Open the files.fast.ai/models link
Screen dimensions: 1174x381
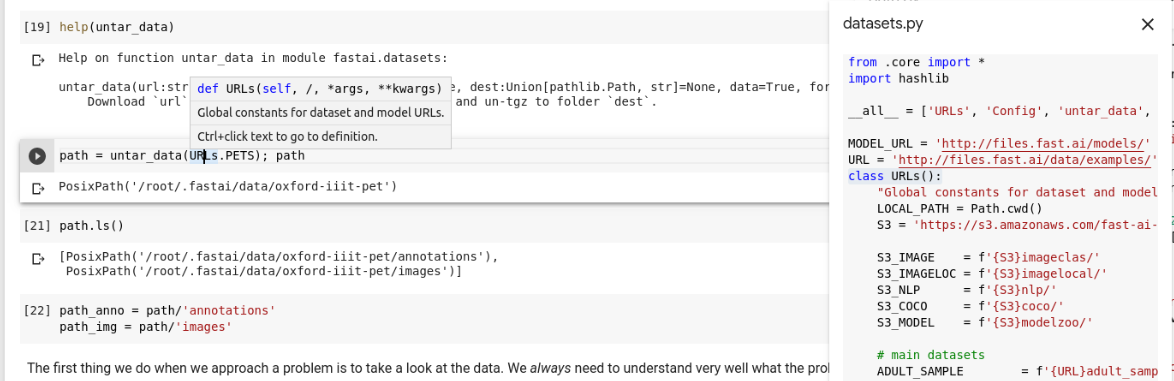pyautogui.click(x=1045, y=143)
